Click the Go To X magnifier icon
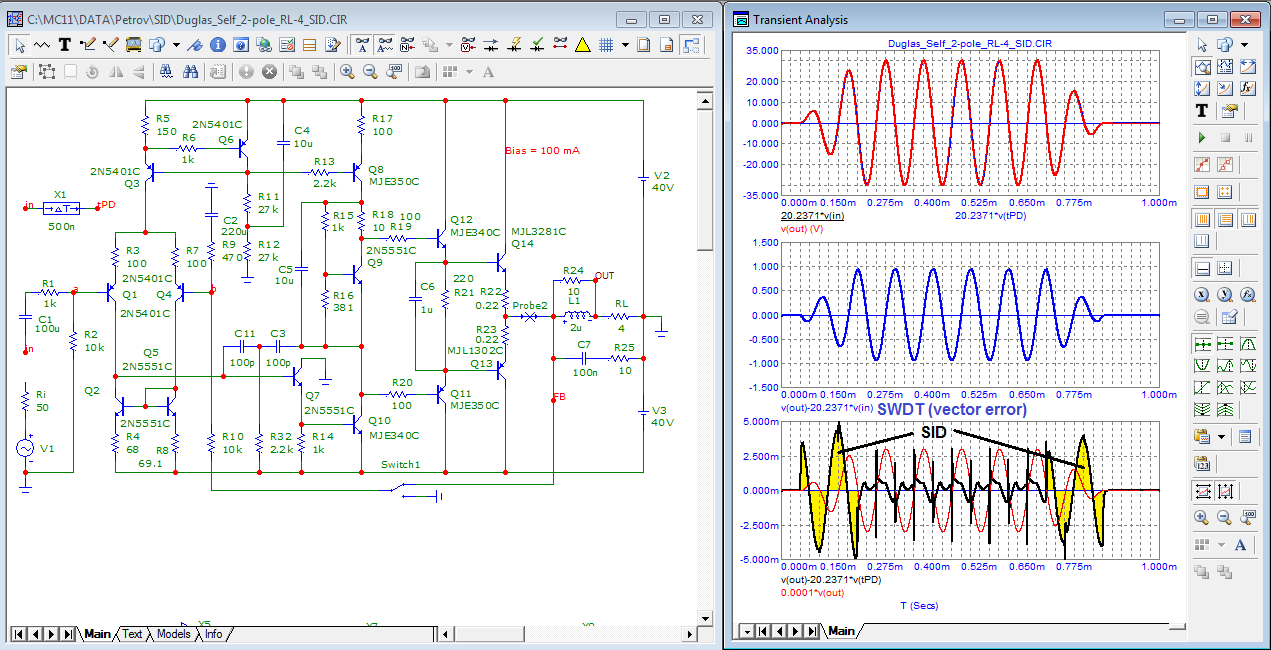 click(x=1202, y=295)
